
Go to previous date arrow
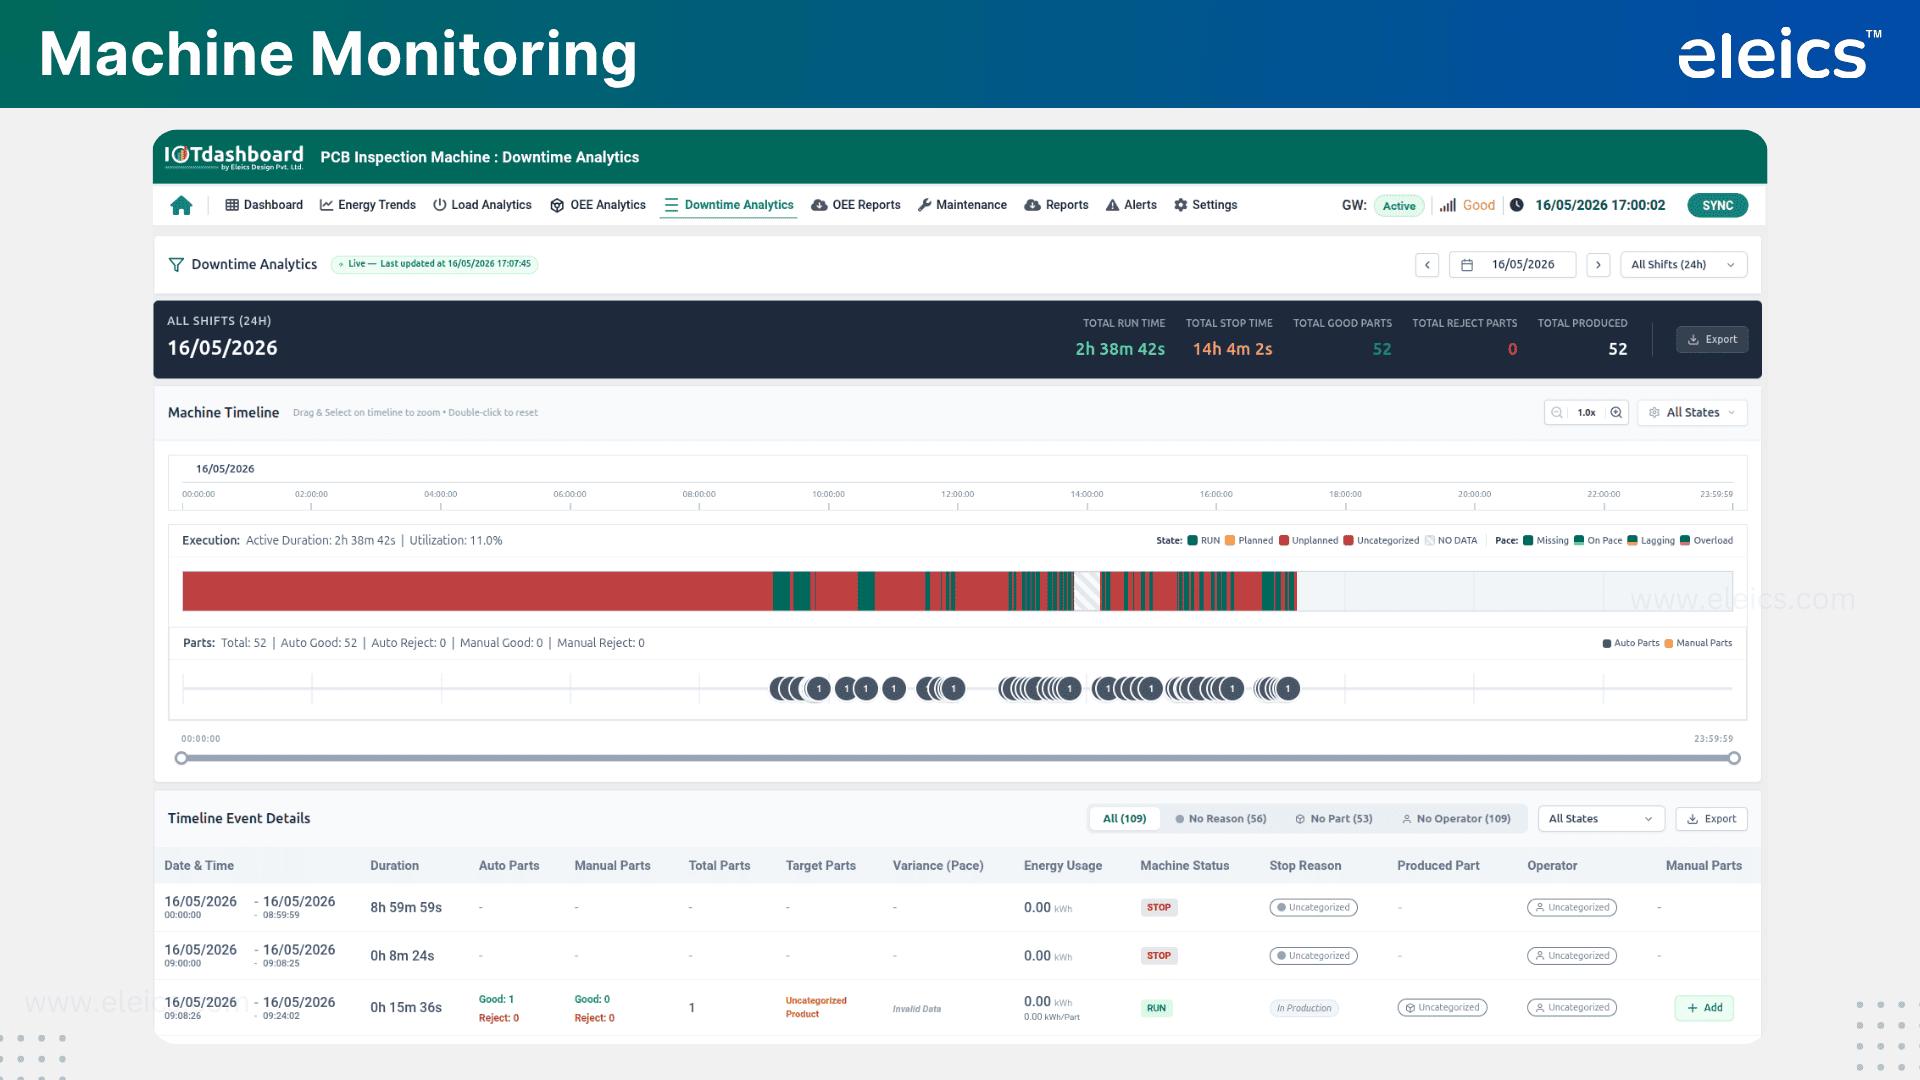pyautogui.click(x=1427, y=265)
